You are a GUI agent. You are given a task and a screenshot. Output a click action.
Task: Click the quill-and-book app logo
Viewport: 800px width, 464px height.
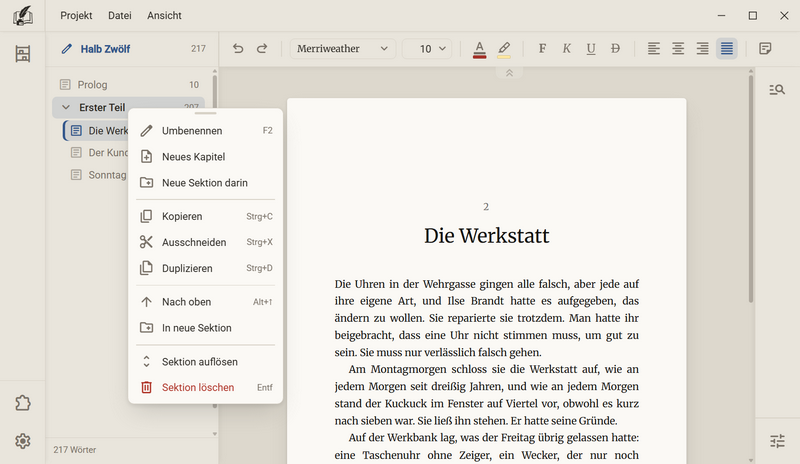pyautogui.click(x=22, y=16)
